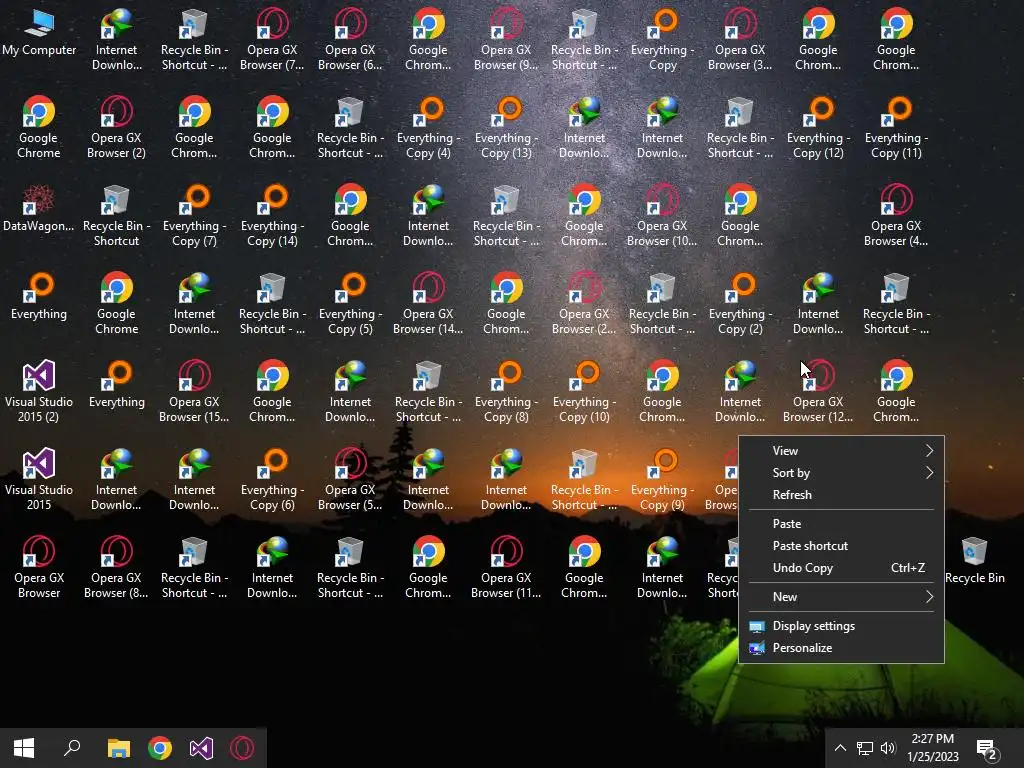This screenshot has width=1024, height=768.
Task: Select the Everything - Copy (2) icon
Action: click(740, 304)
